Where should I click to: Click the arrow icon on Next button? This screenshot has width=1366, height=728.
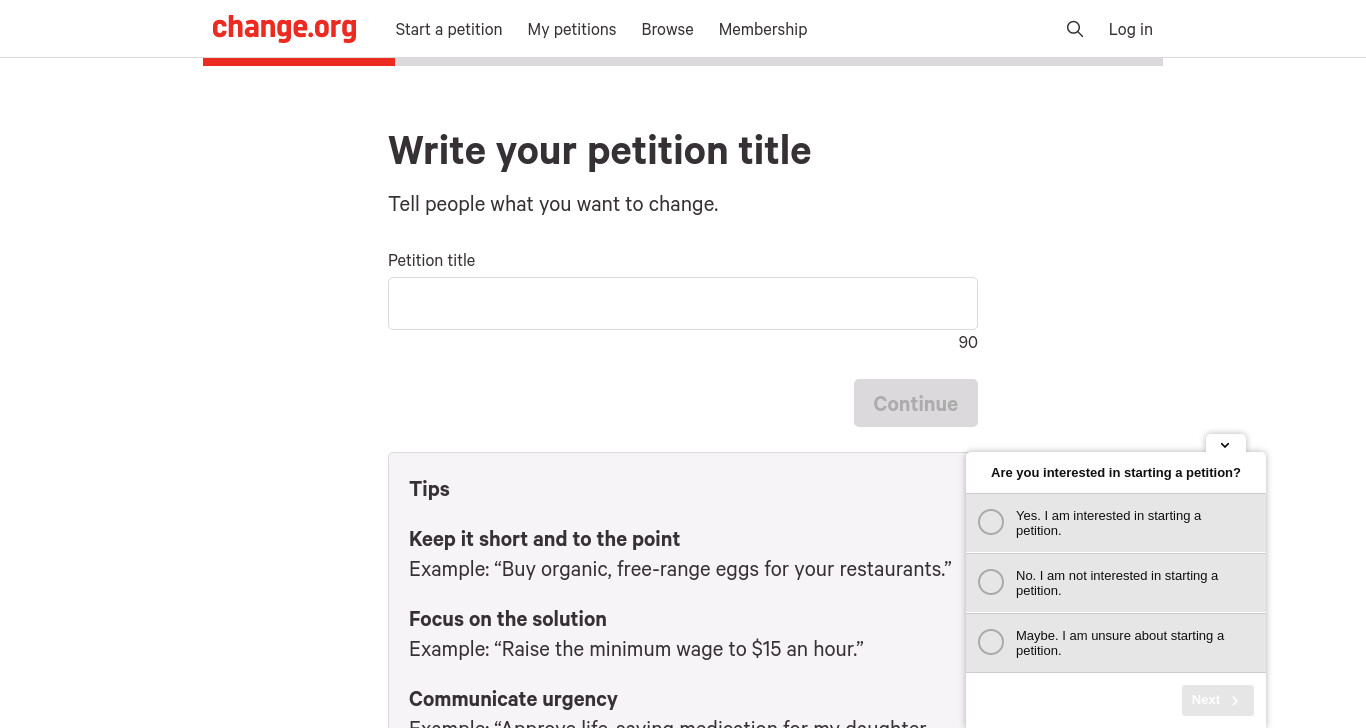tap(1235, 700)
